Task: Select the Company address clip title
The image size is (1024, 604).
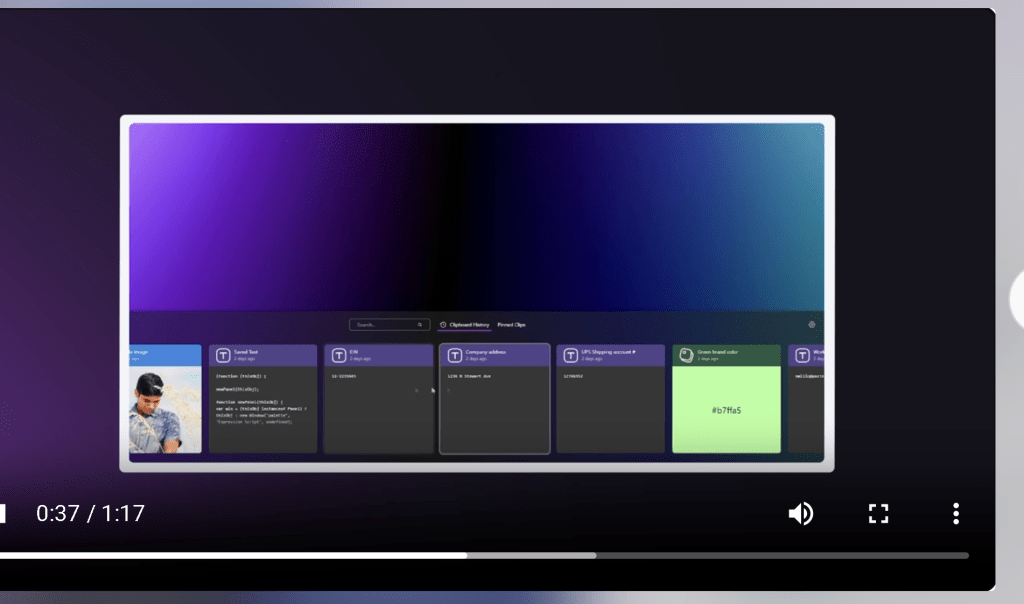Action: tap(485, 352)
